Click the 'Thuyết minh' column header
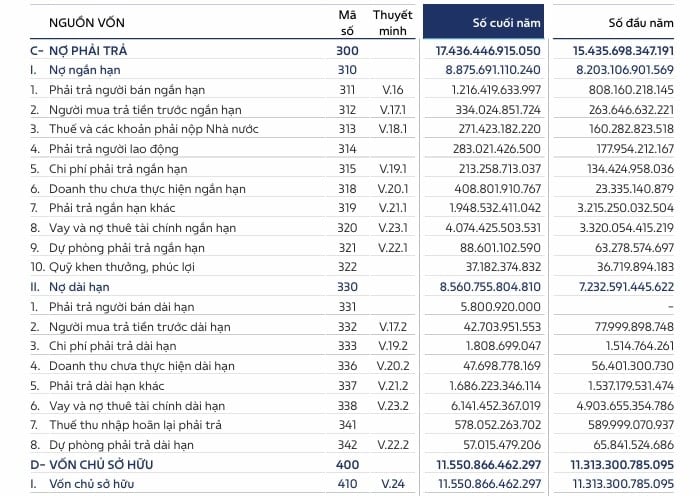Image resolution: width=700 pixels, height=496 pixels. pos(392,22)
